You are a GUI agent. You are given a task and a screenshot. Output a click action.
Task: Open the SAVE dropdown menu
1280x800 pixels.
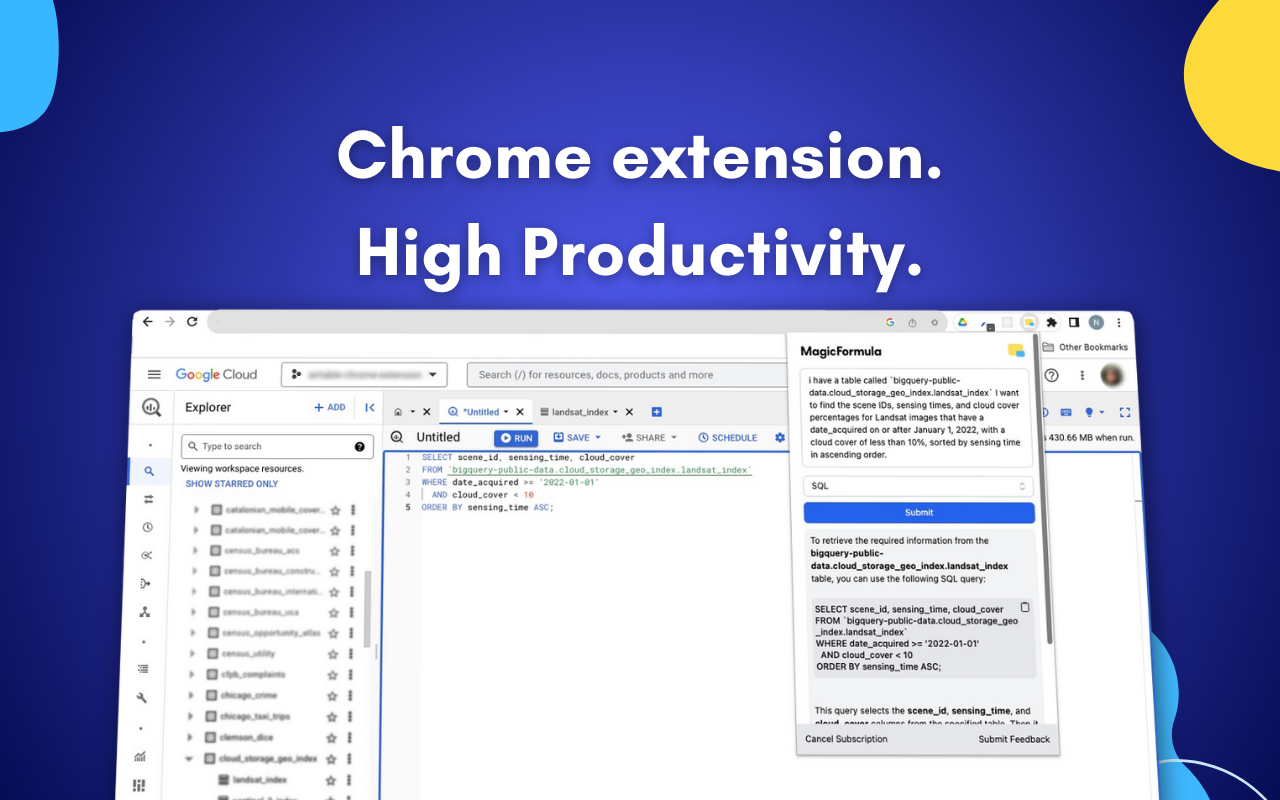point(577,438)
